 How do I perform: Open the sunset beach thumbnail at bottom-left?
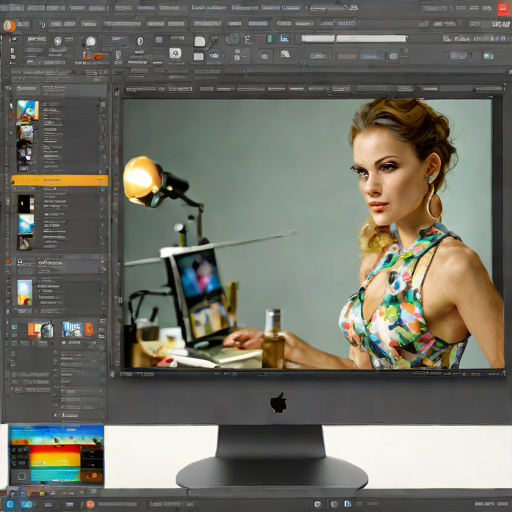[56, 455]
